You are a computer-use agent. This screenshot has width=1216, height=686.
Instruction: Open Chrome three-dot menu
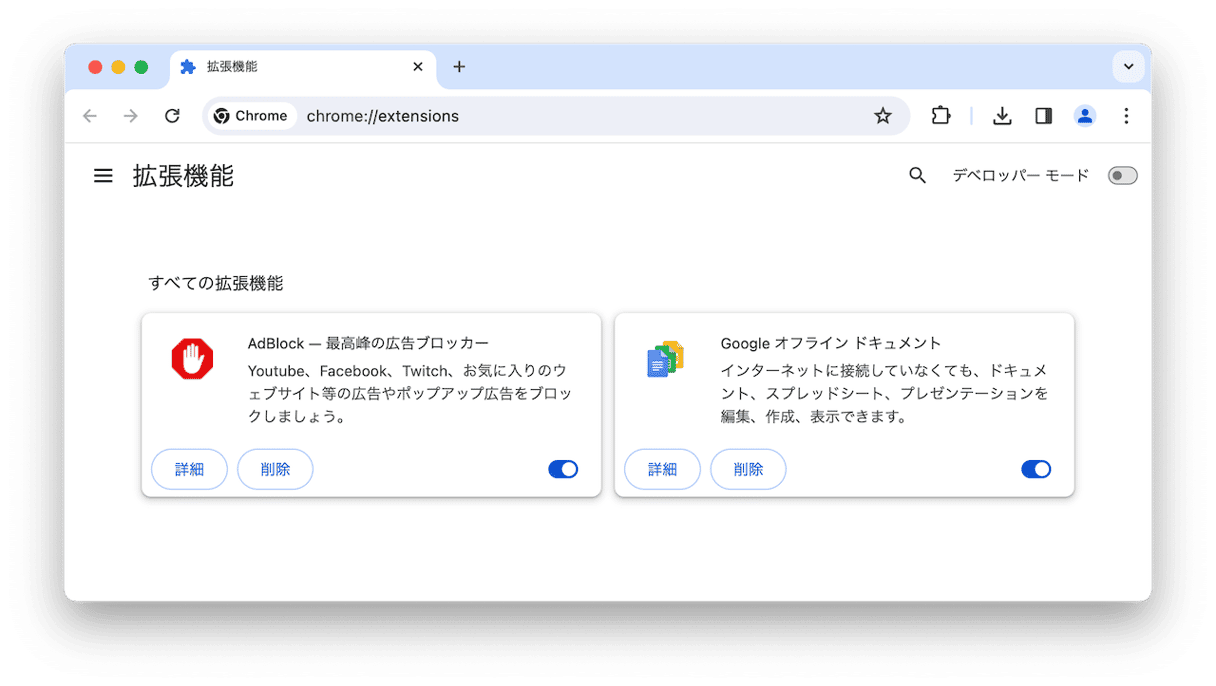pos(1126,116)
